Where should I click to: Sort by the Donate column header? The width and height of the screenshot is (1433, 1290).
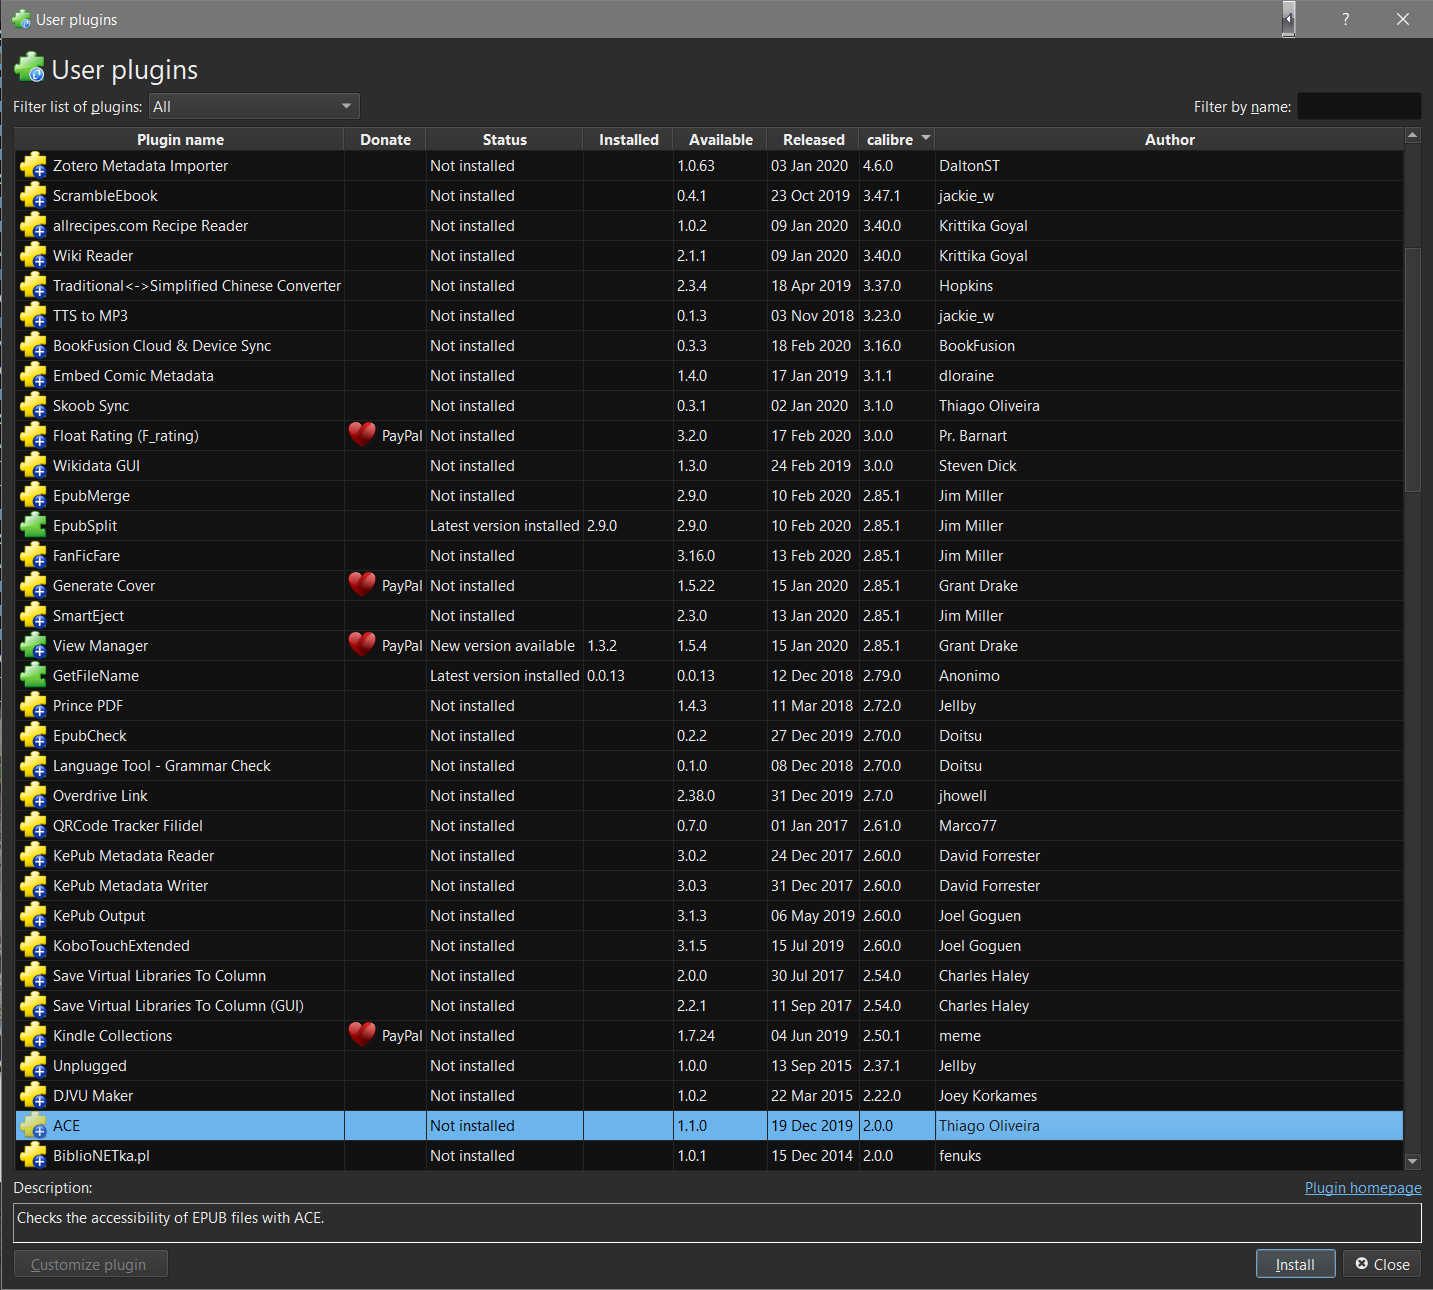[x=385, y=140]
